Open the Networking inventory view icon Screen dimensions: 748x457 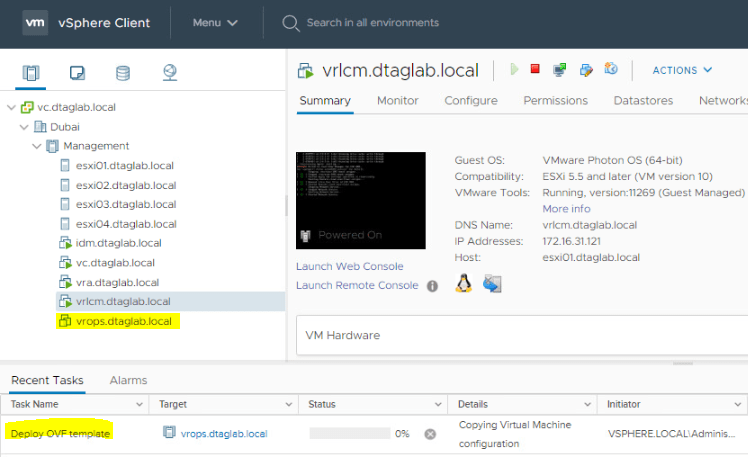169,73
